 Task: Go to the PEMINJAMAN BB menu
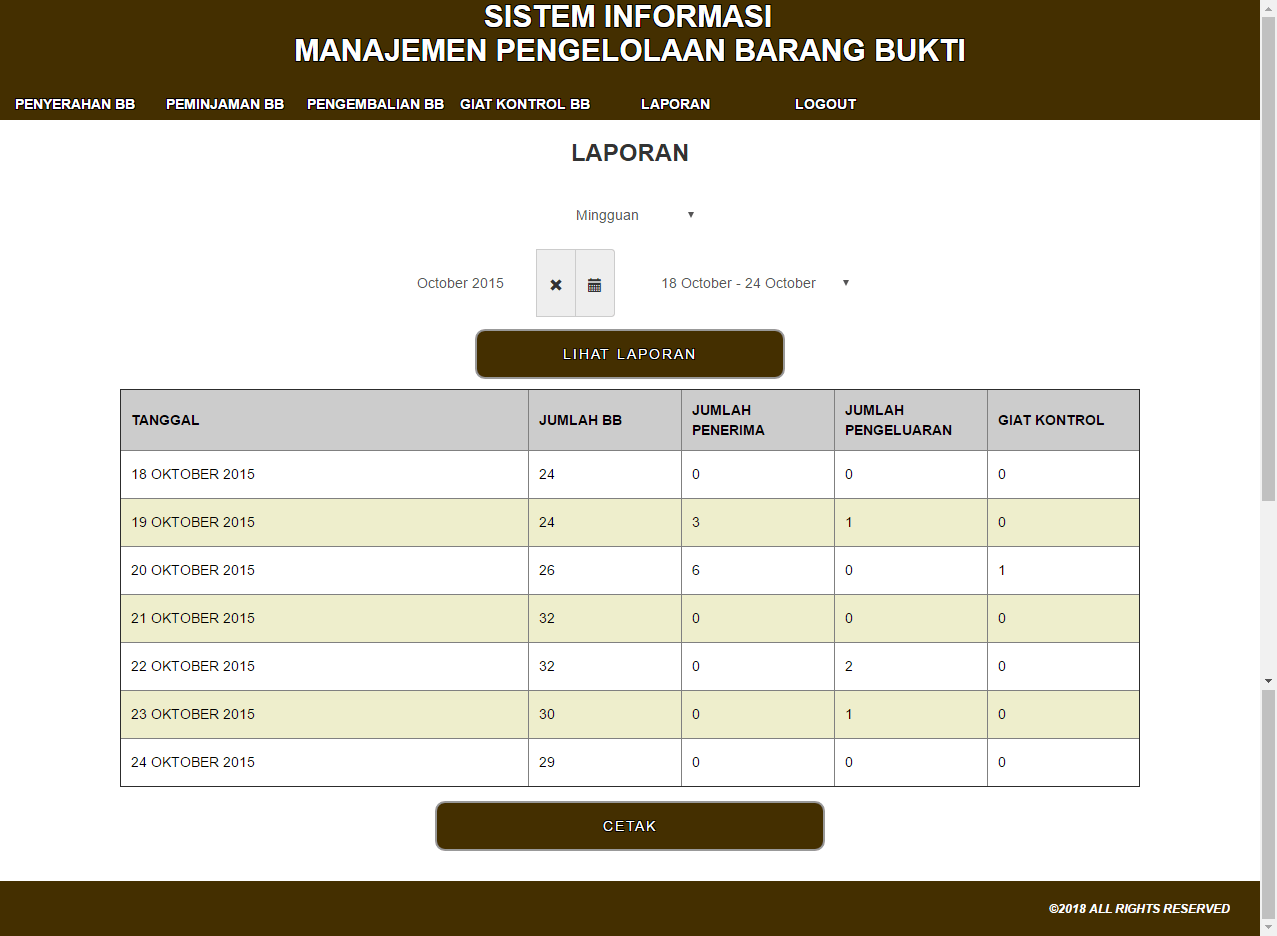pyautogui.click(x=225, y=104)
